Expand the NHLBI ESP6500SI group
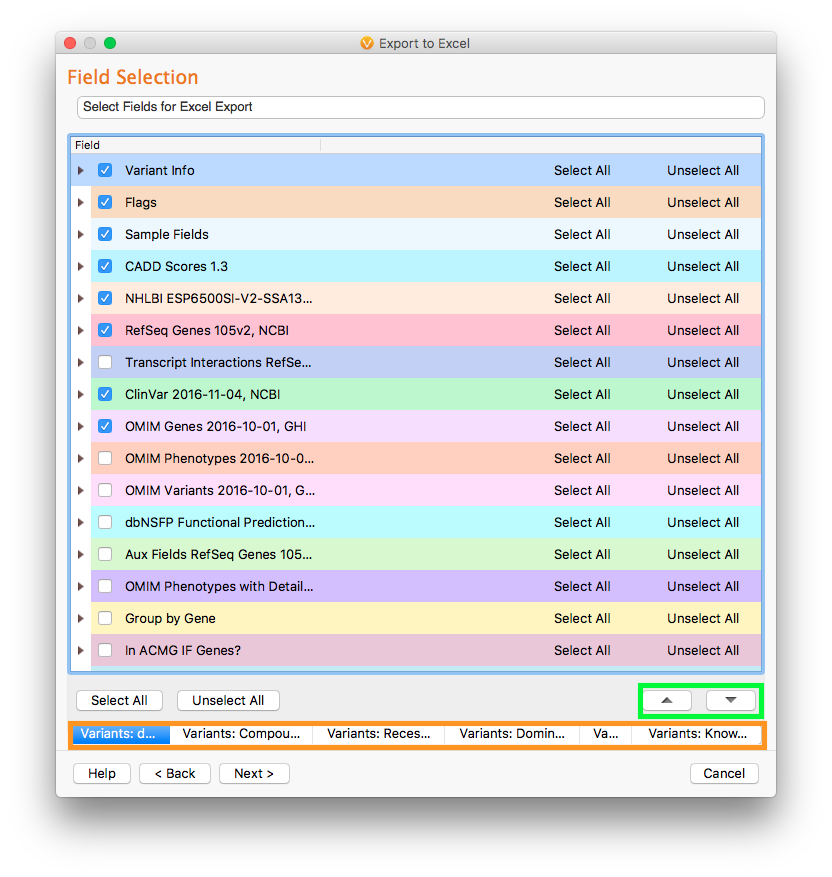Image resolution: width=832 pixels, height=877 pixels. 81,298
